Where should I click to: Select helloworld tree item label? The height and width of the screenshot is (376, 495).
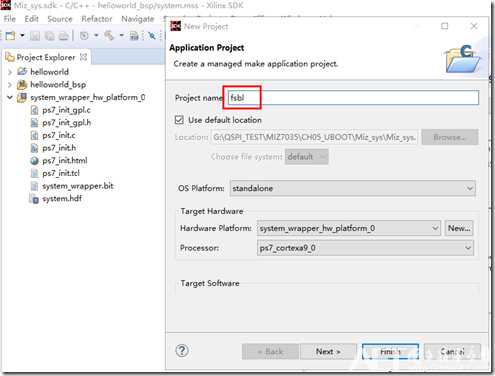49,72
